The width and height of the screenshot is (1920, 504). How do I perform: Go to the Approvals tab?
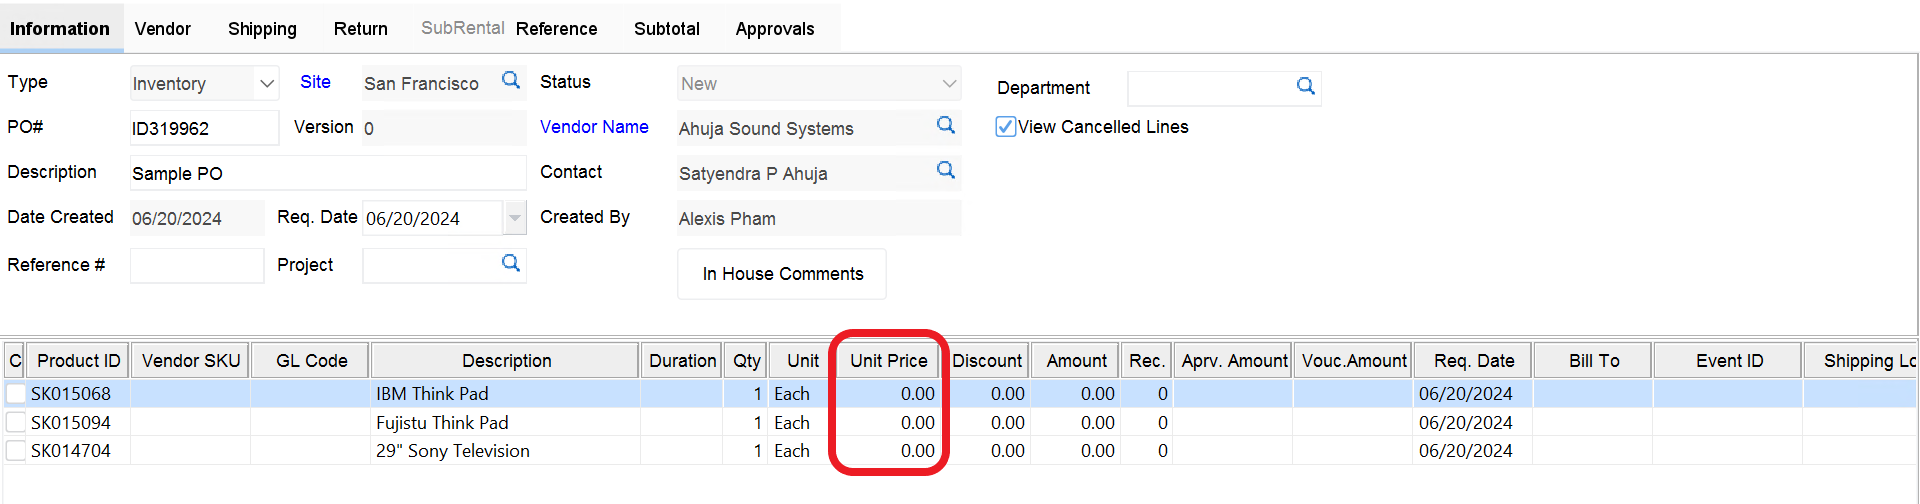click(774, 29)
